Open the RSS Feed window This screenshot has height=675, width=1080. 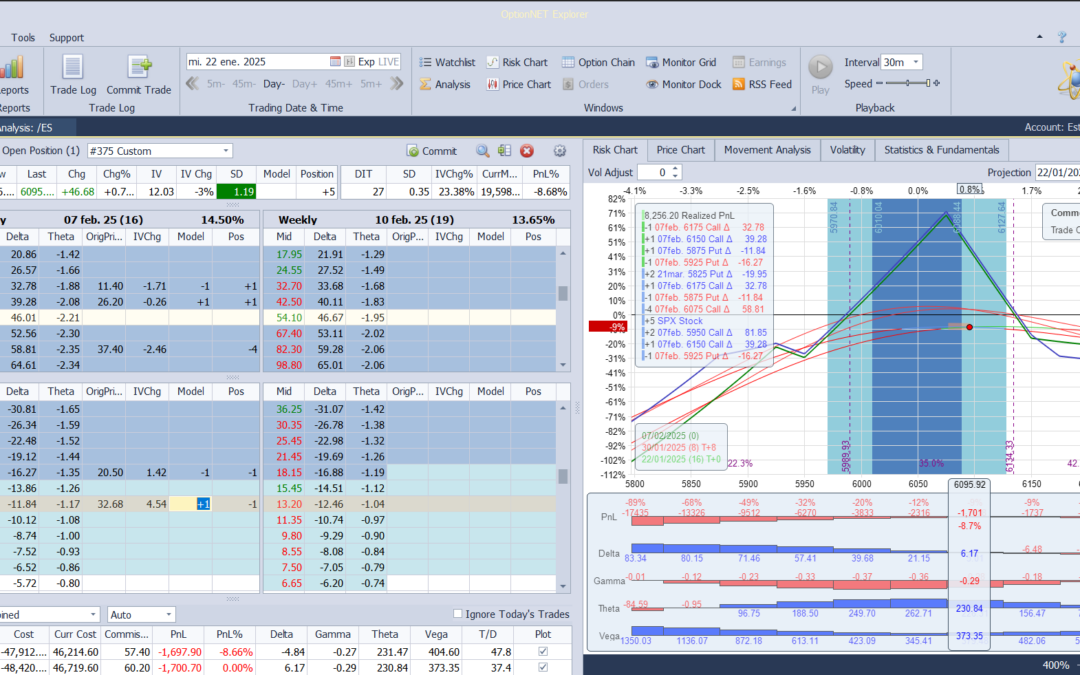[x=762, y=84]
